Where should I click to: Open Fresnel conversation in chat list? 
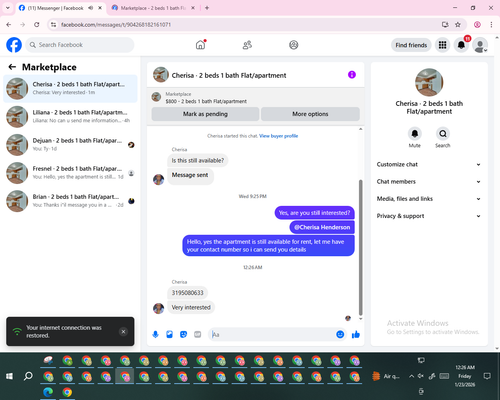[70, 173]
